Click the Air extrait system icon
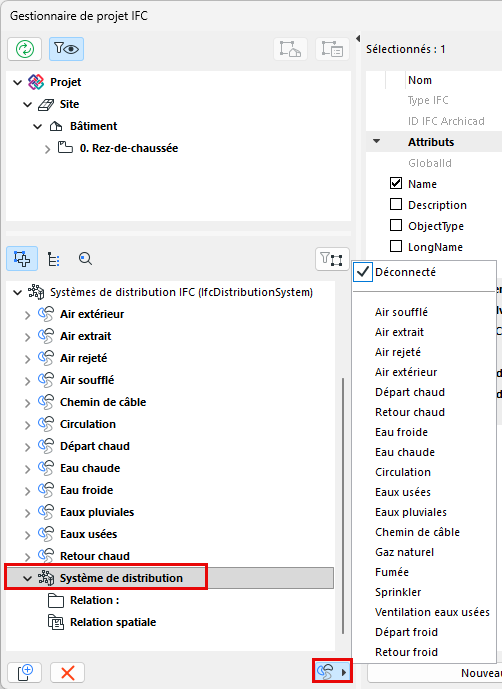 point(46,336)
